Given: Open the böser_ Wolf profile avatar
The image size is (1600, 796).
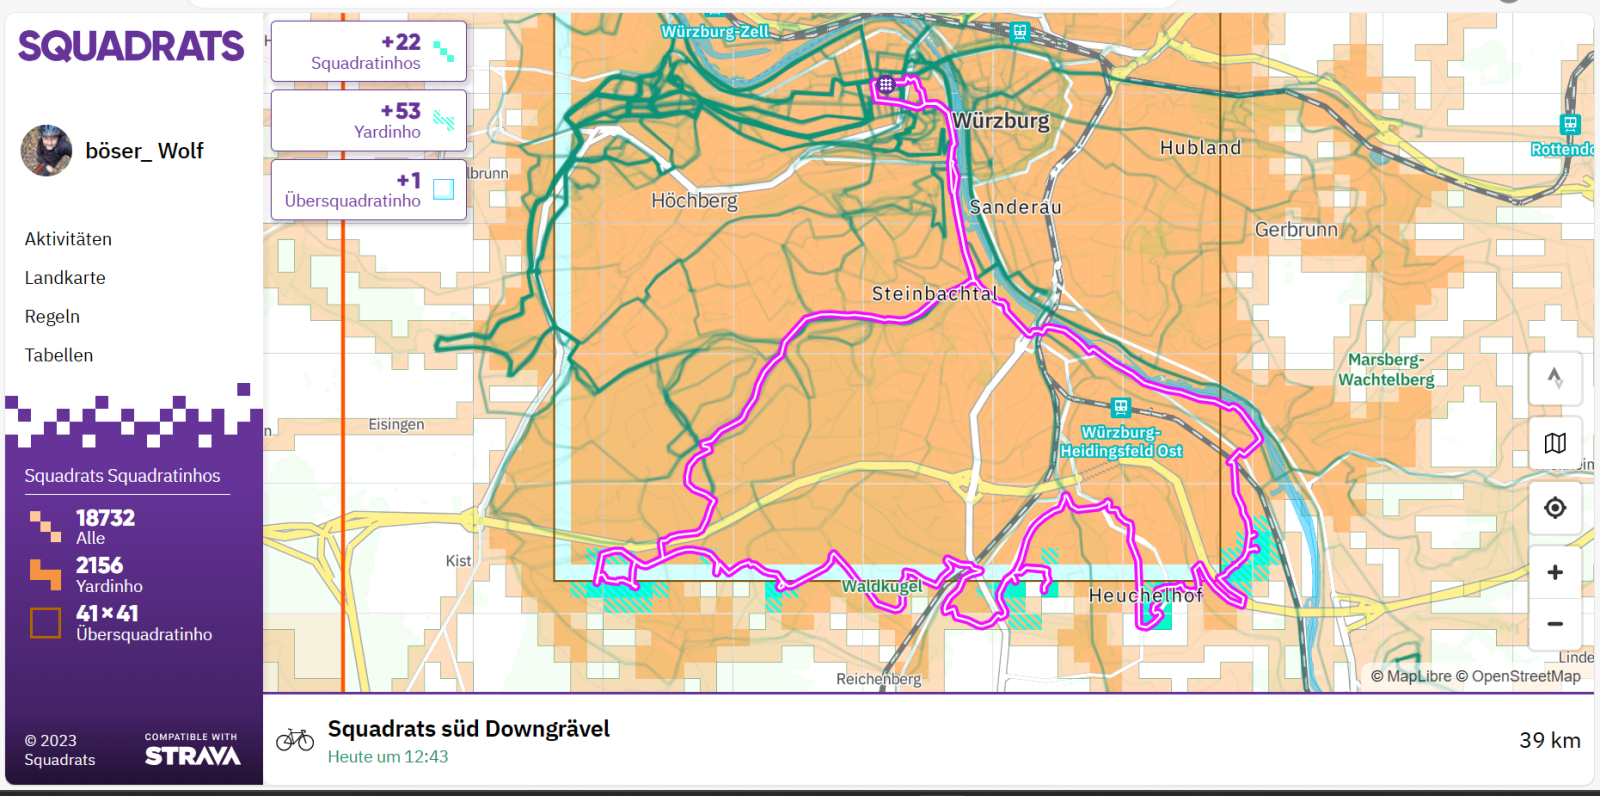Looking at the screenshot, I should tap(46, 151).
